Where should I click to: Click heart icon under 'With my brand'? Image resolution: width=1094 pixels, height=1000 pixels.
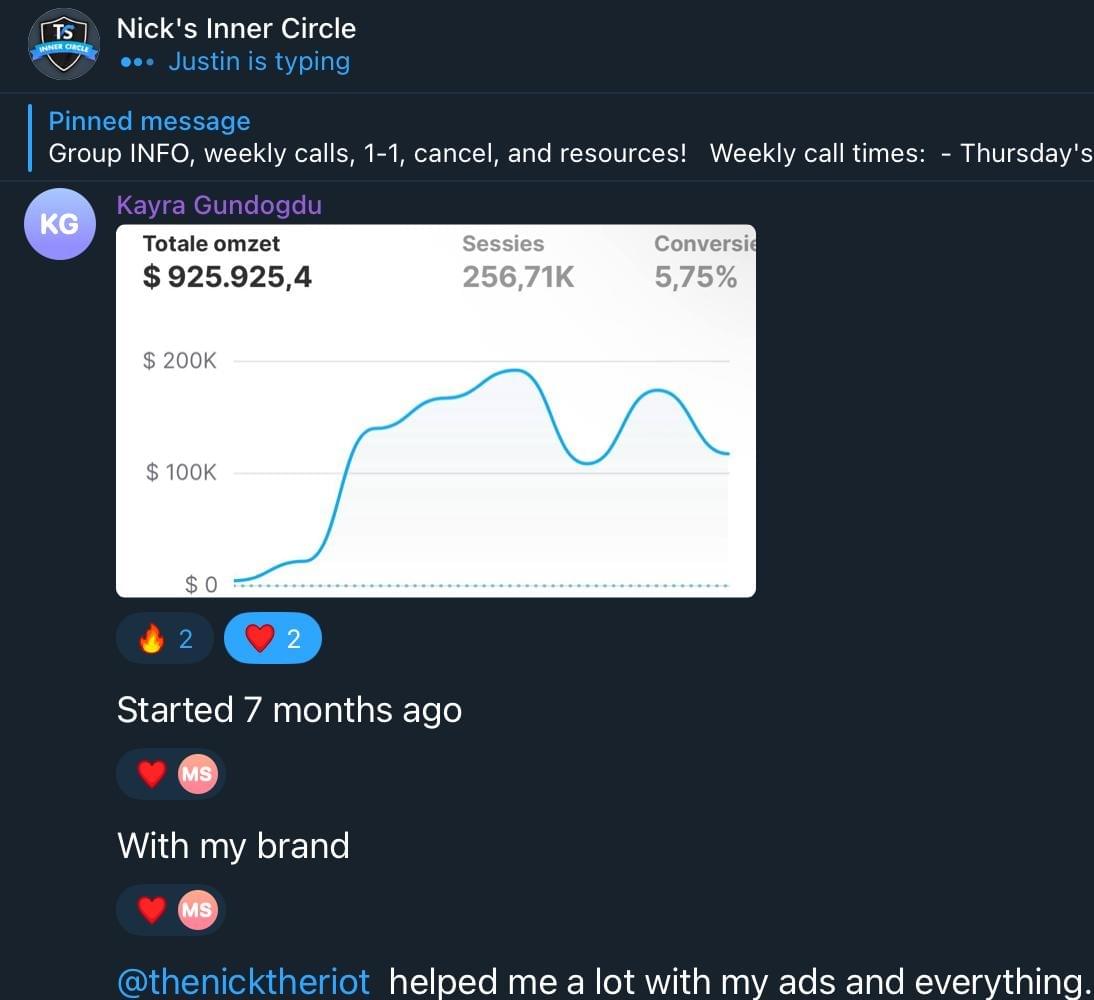151,910
